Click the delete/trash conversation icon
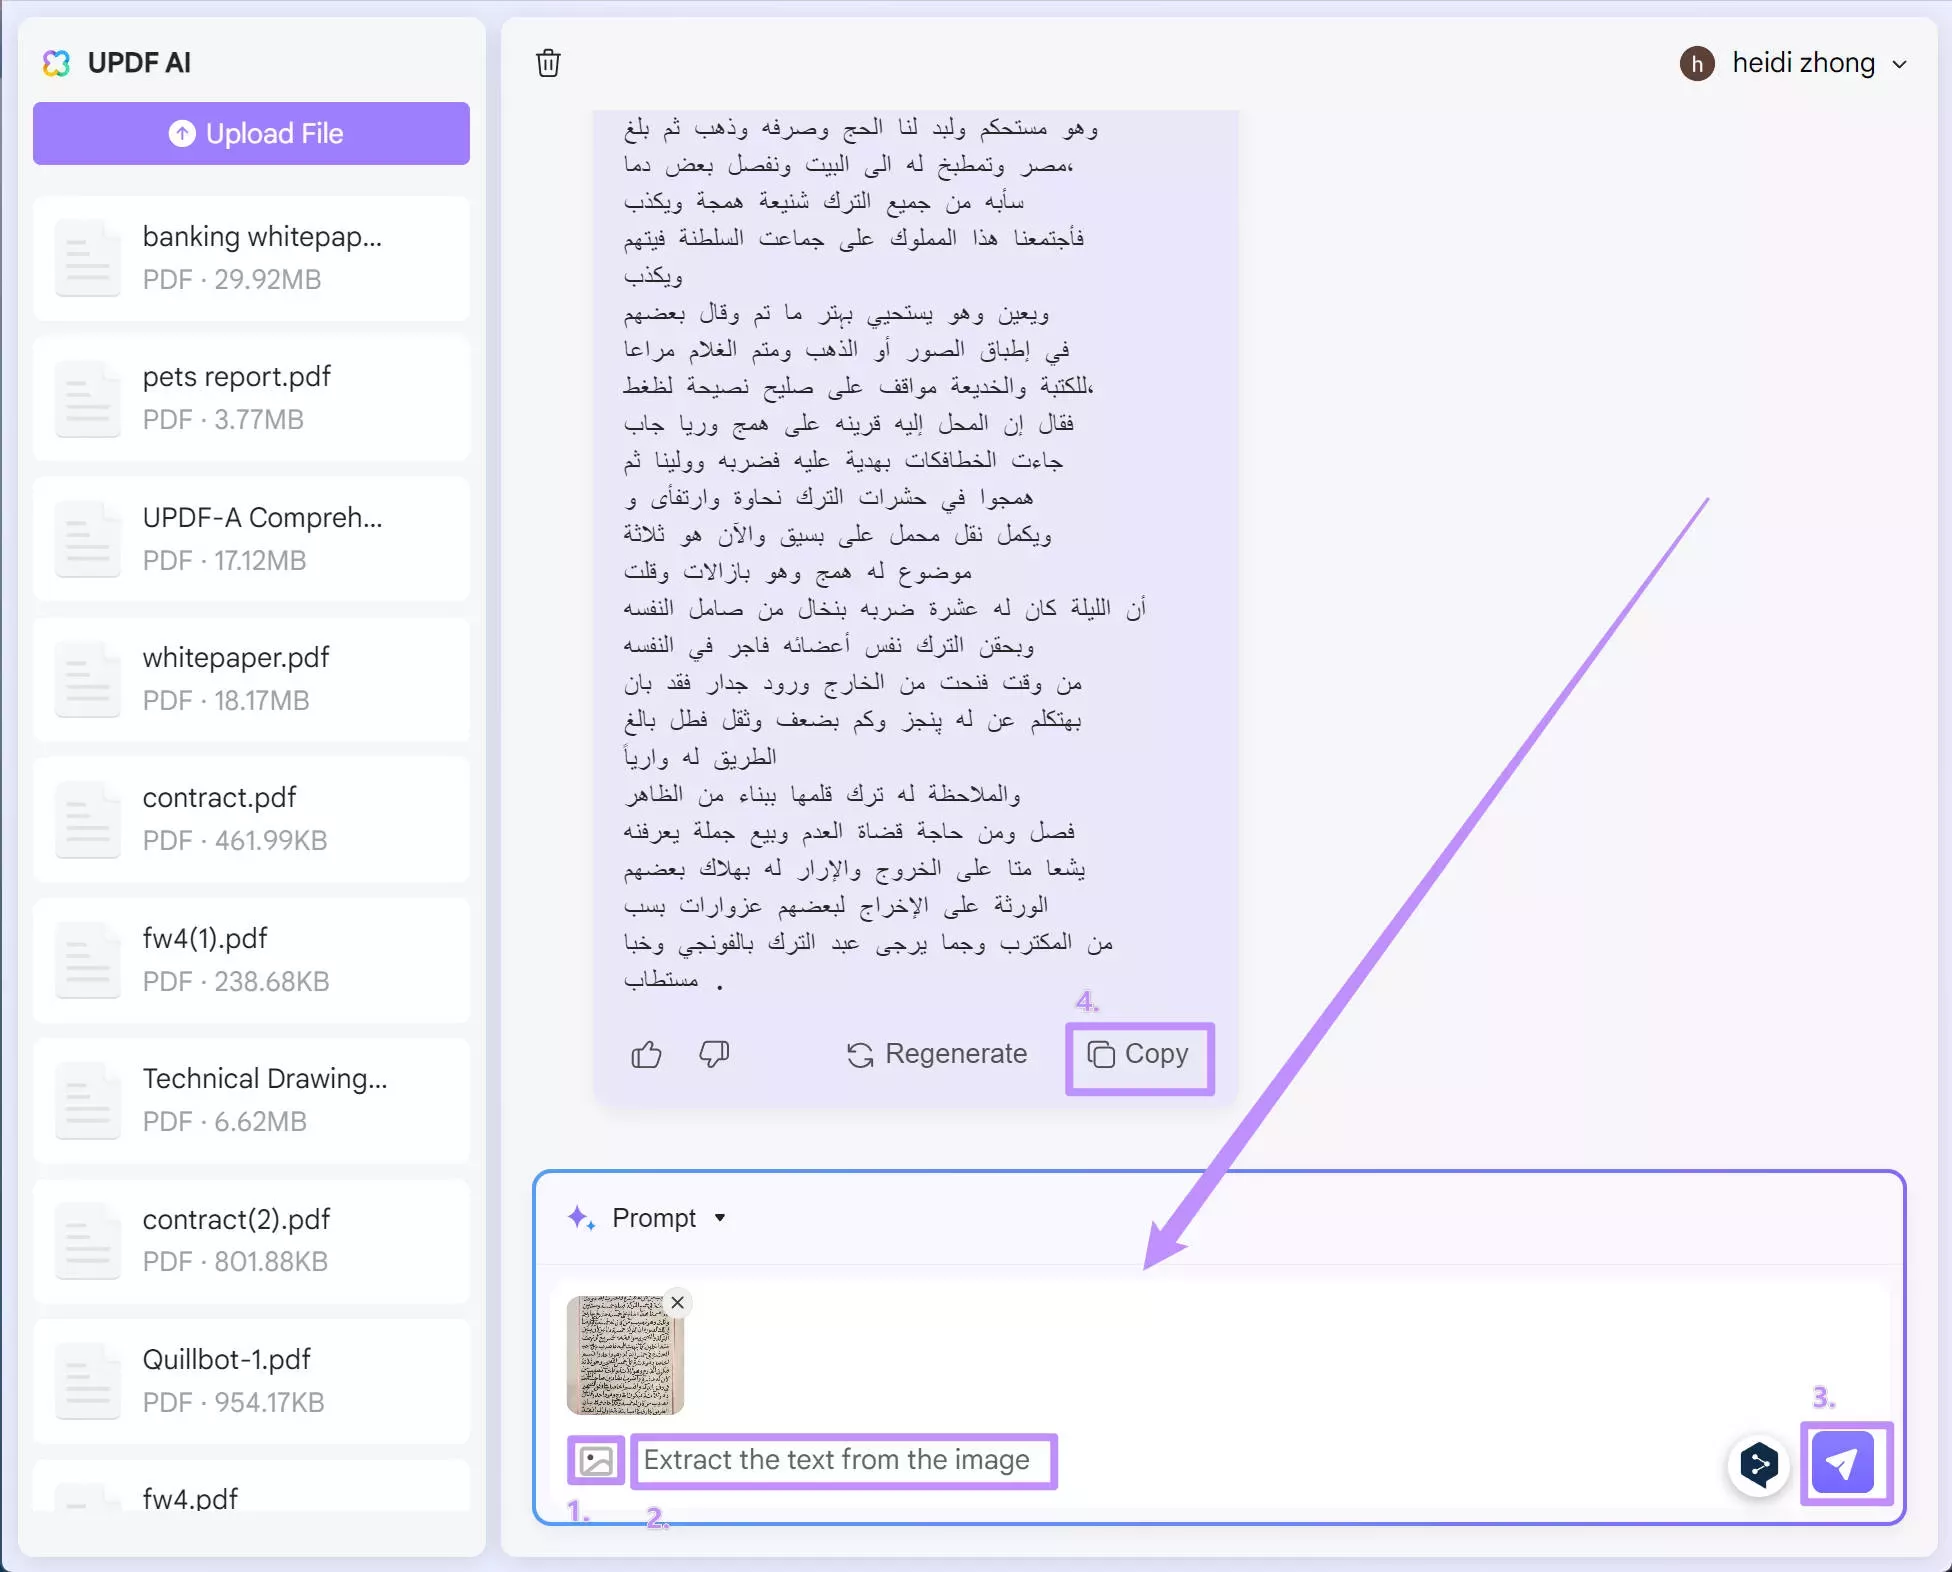Screen dimensions: 1952x1572 pyautogui.click(x=553, y=64)
